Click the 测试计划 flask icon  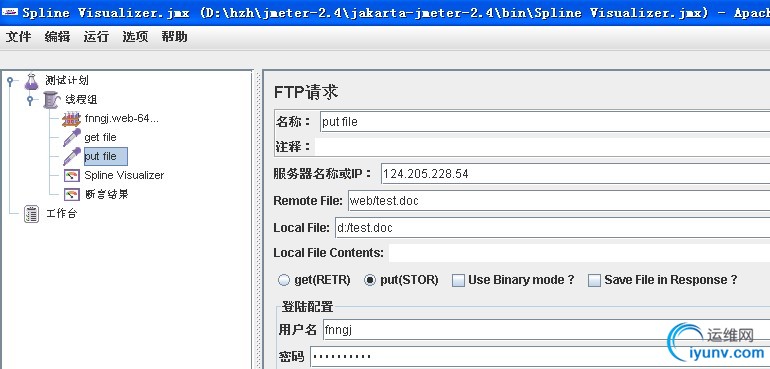(x=31, y=81)
